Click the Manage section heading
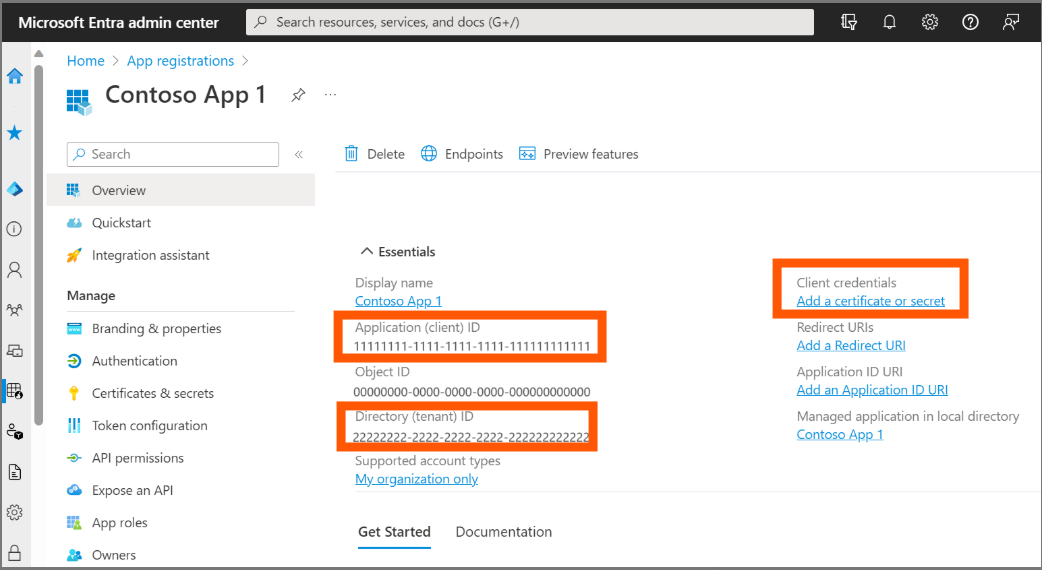 (x=91, y=296)
